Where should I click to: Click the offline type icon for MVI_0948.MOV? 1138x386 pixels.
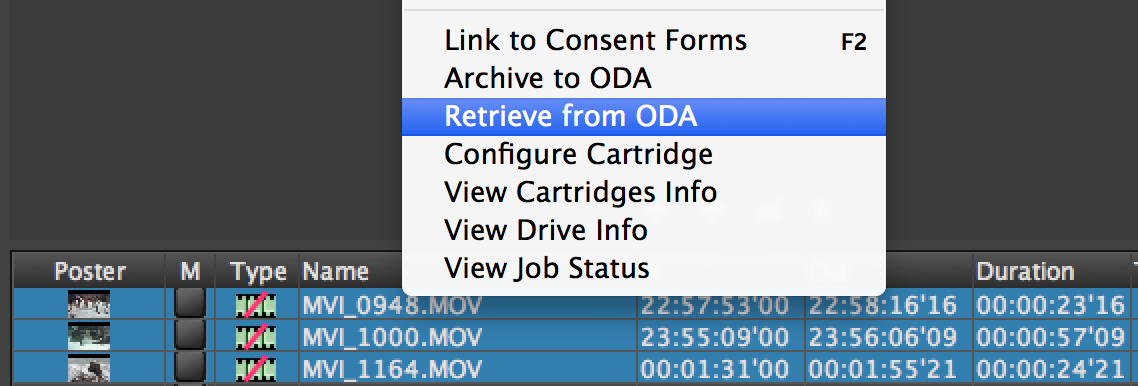coord(256,305)
